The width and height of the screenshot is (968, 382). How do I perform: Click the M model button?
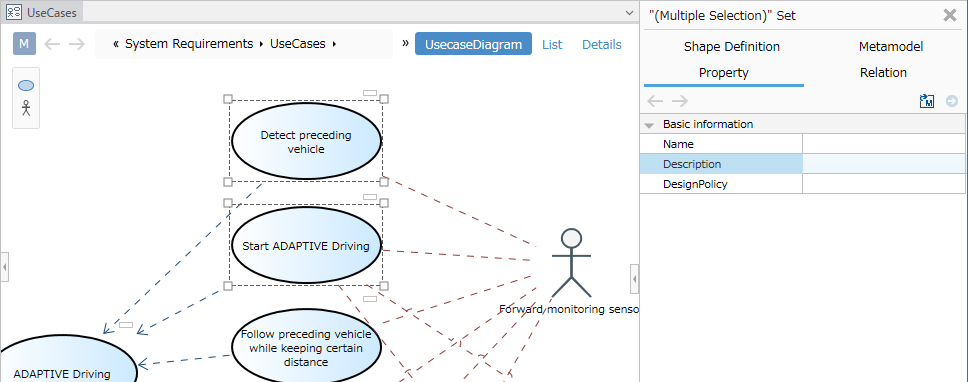coord(24,44)
